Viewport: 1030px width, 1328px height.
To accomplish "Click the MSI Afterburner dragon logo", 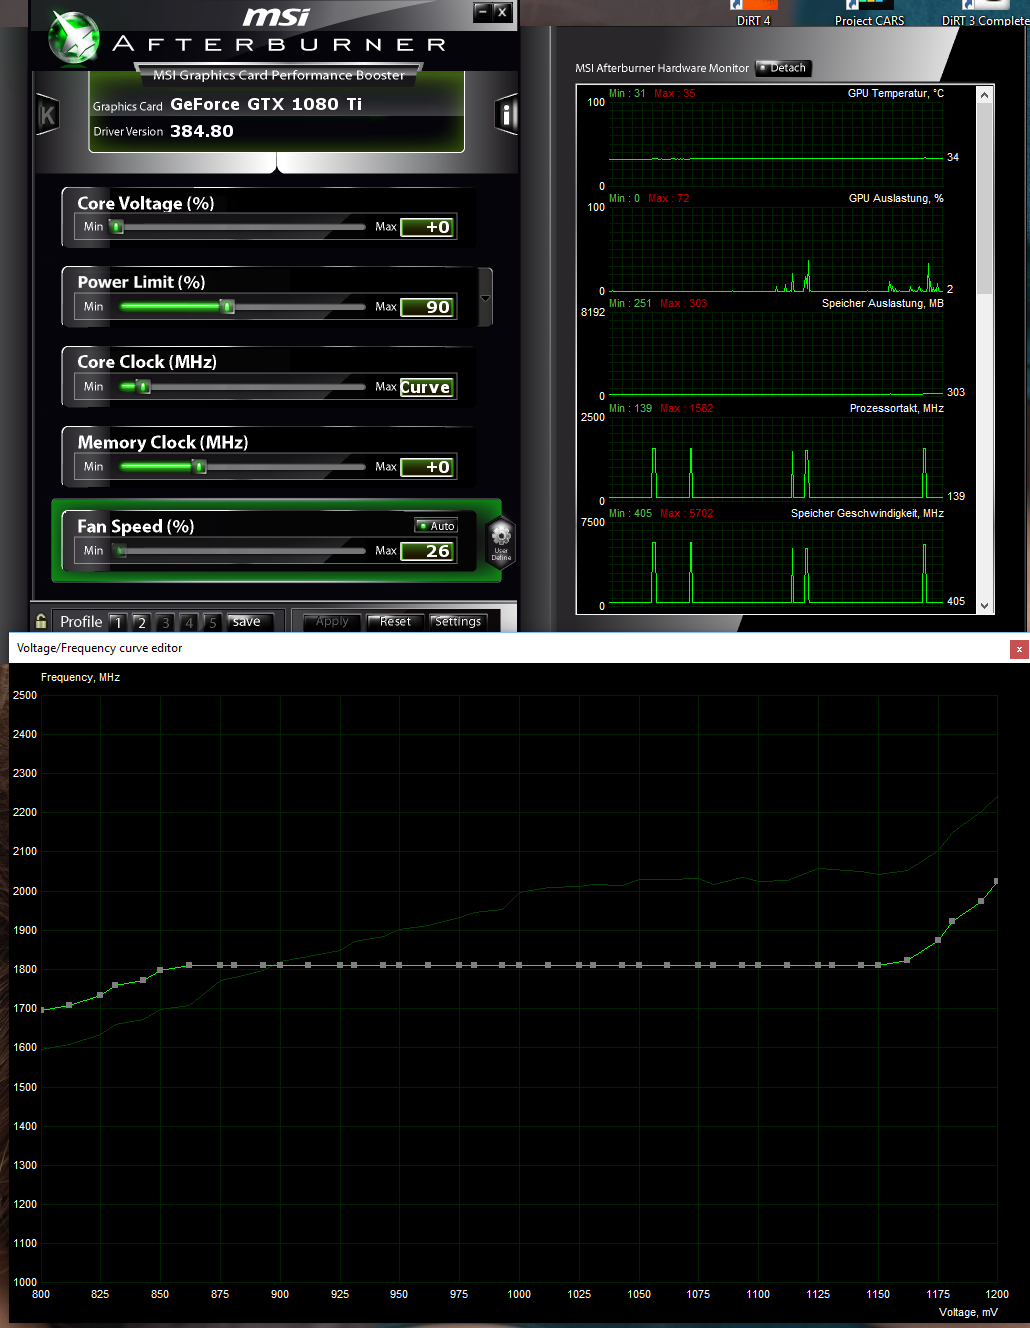I will point(74,37).
